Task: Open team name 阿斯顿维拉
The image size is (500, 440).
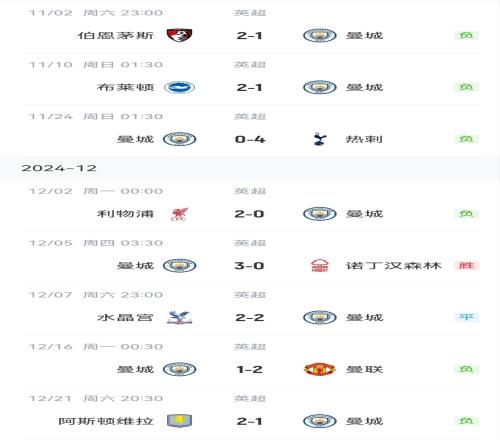Action: point(106,421)
